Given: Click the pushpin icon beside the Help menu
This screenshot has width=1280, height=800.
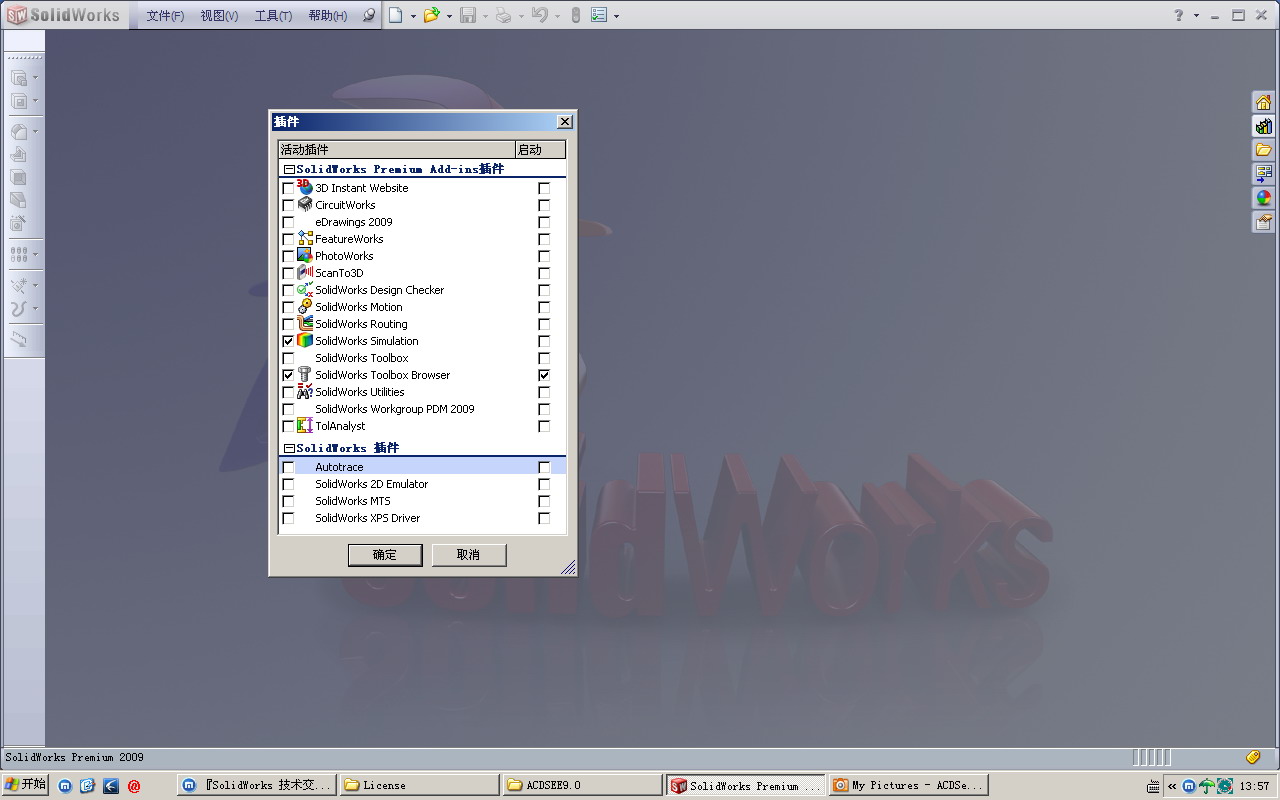Looking at the screenshot, I should click(x=369, y=15).
